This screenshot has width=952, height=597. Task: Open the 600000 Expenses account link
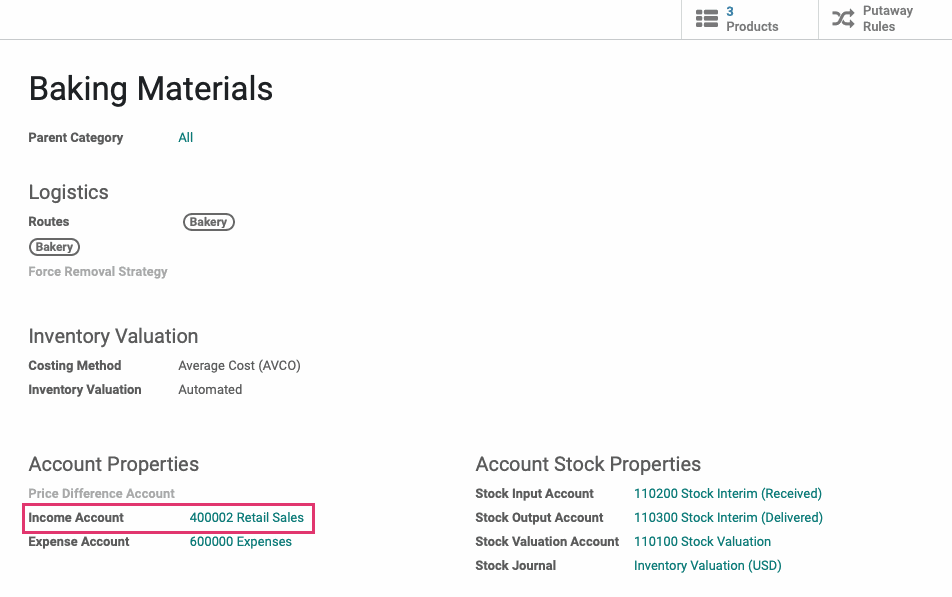(x=240, y=542)
